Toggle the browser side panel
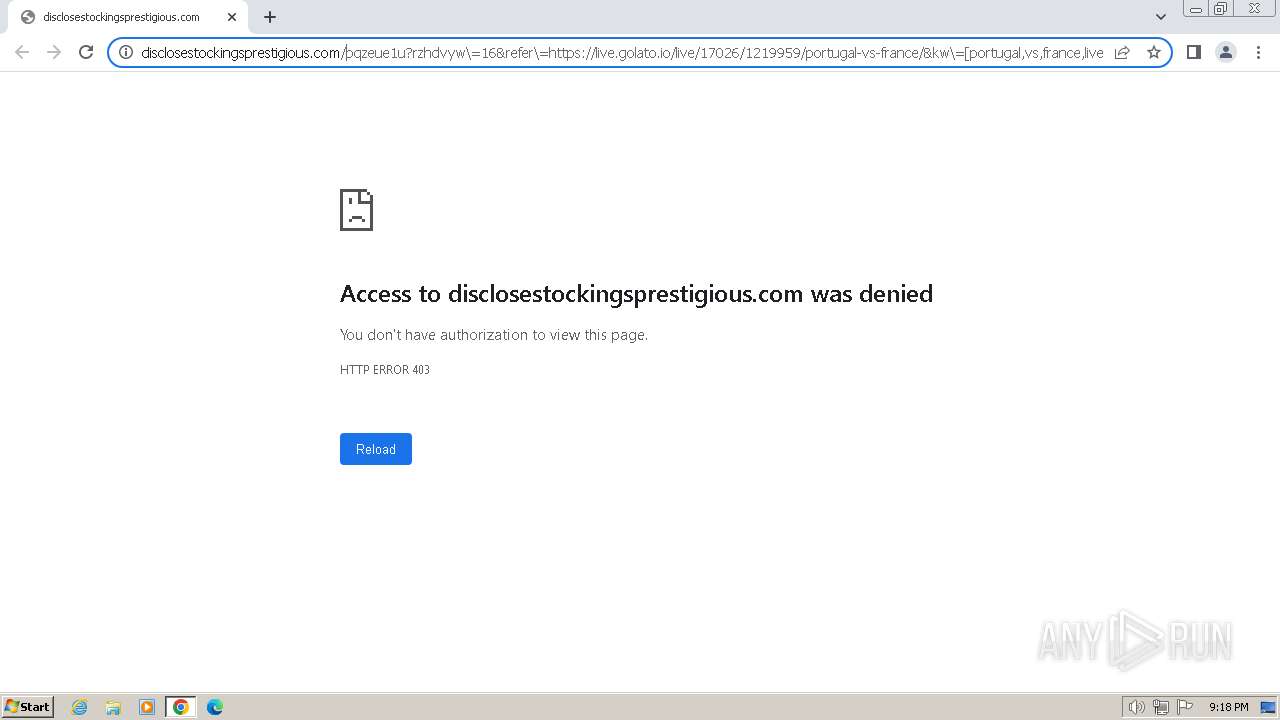 point(1193,52)
